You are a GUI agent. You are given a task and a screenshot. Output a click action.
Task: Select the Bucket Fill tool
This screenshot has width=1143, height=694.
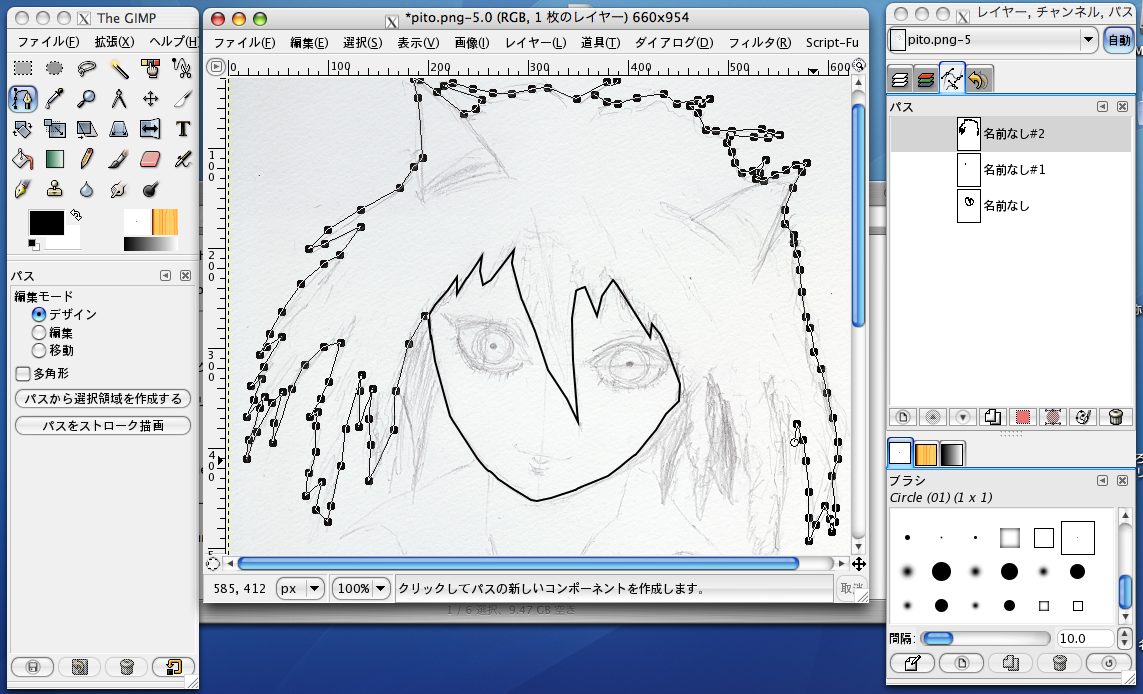(x=23, y=159)
